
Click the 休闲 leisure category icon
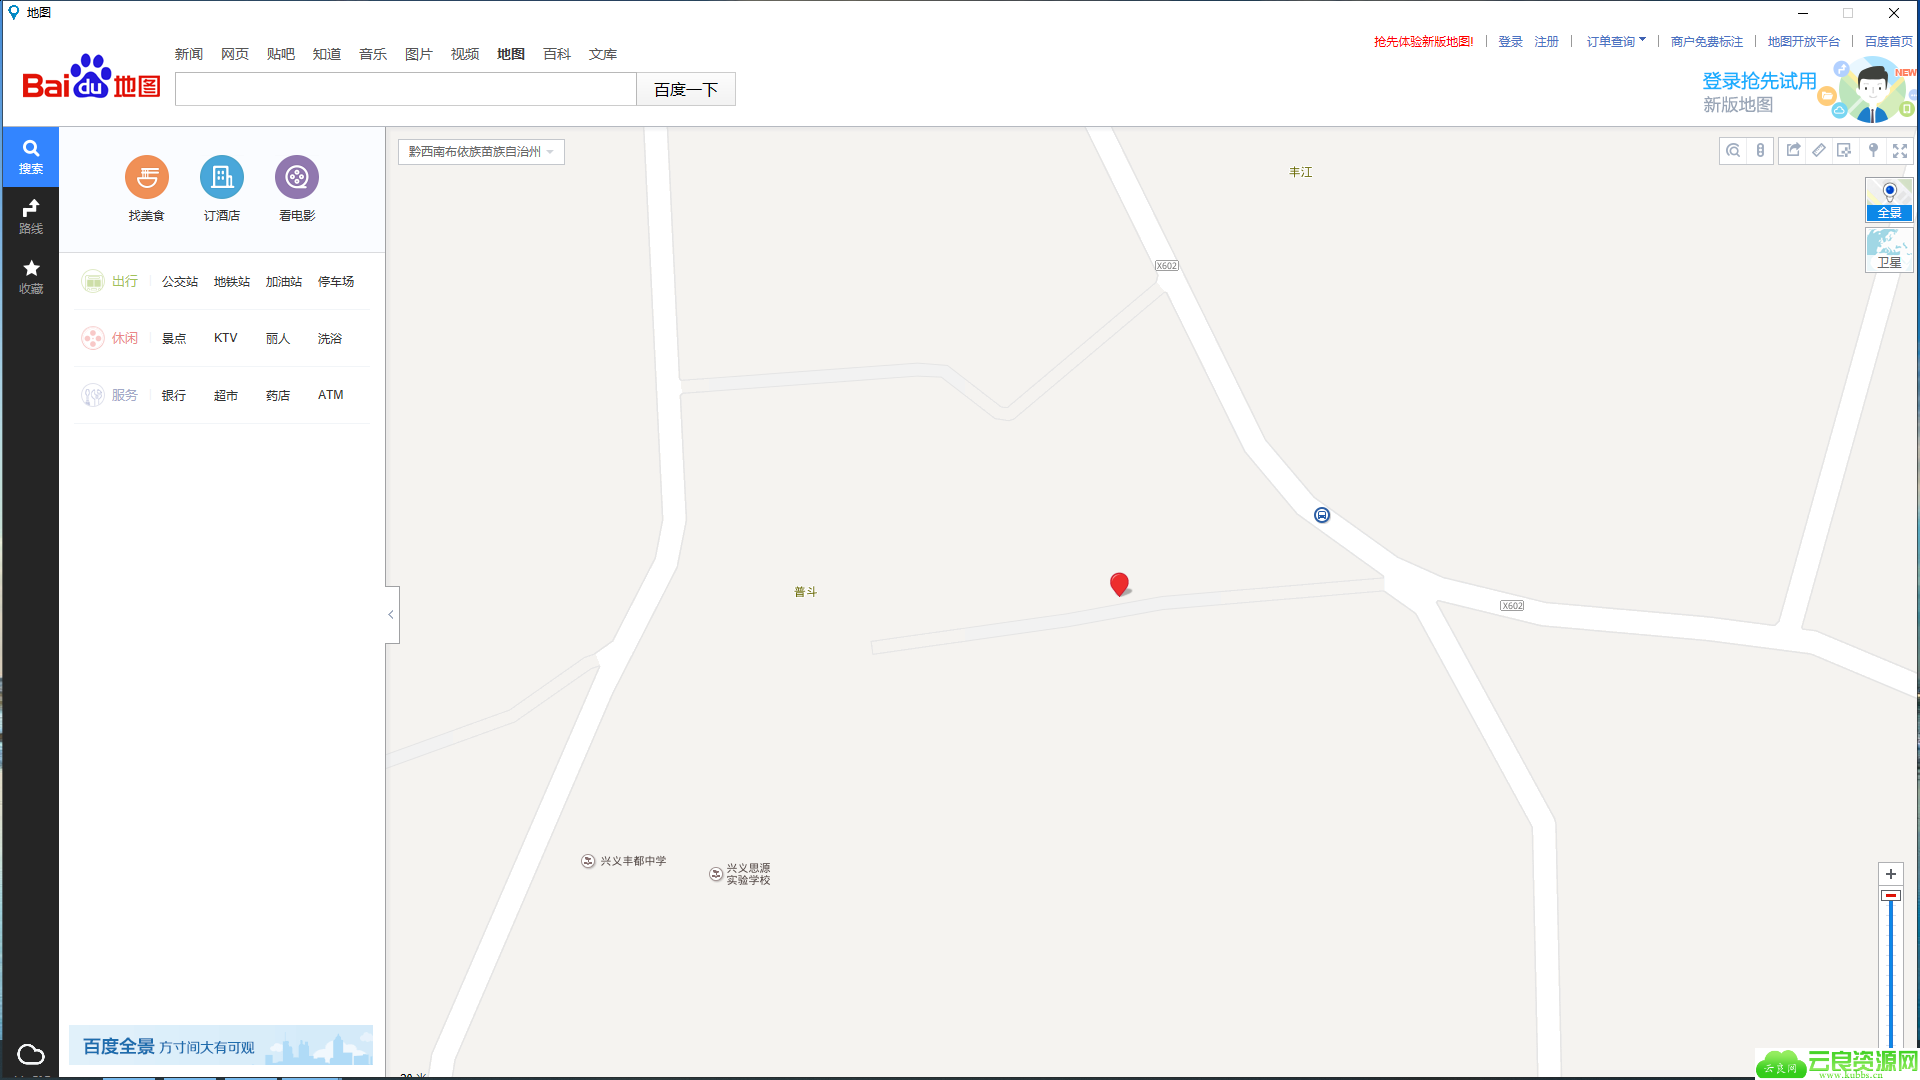pos(93,338)
